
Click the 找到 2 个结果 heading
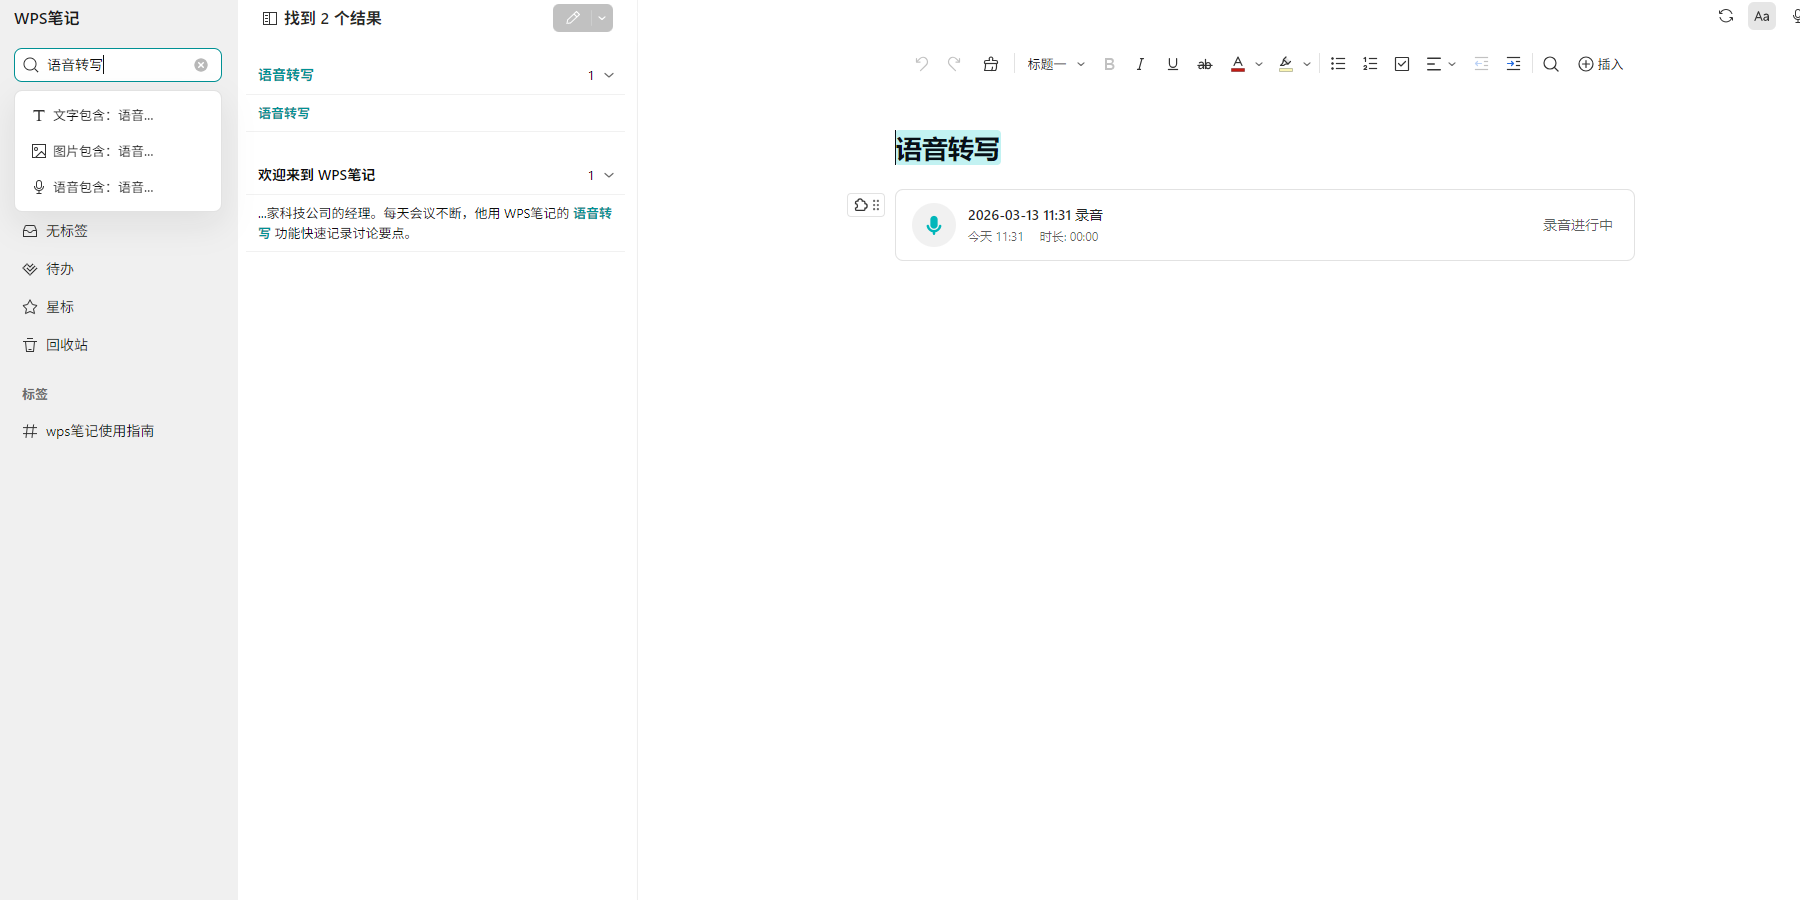coord(333,18)
